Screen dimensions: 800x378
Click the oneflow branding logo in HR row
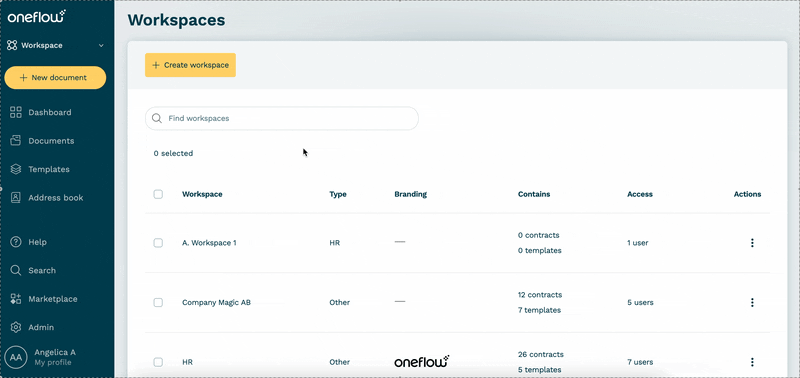[422, 361]
